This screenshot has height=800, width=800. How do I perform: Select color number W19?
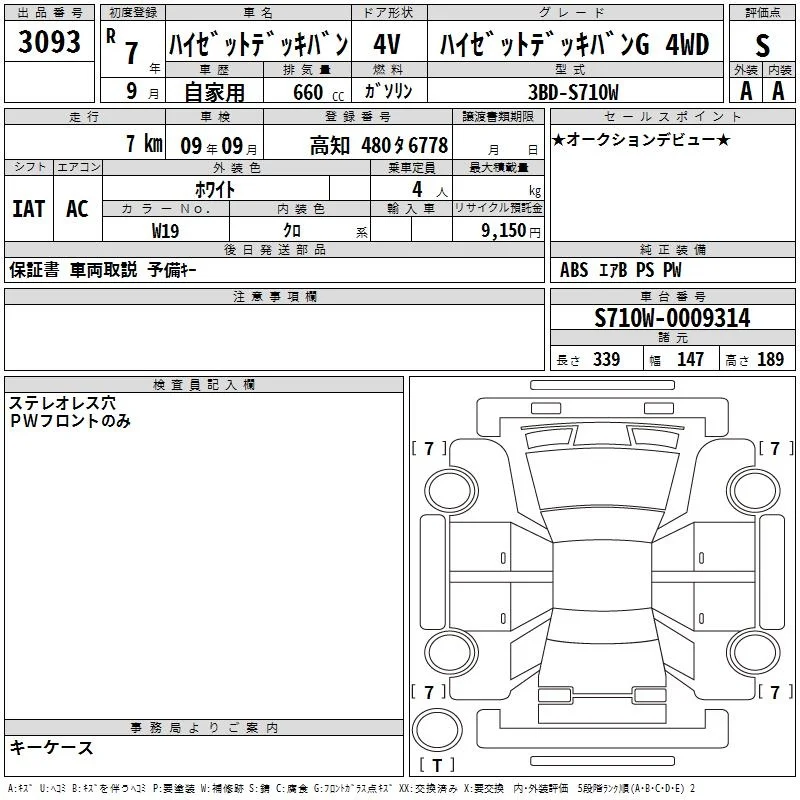point(165,231)
